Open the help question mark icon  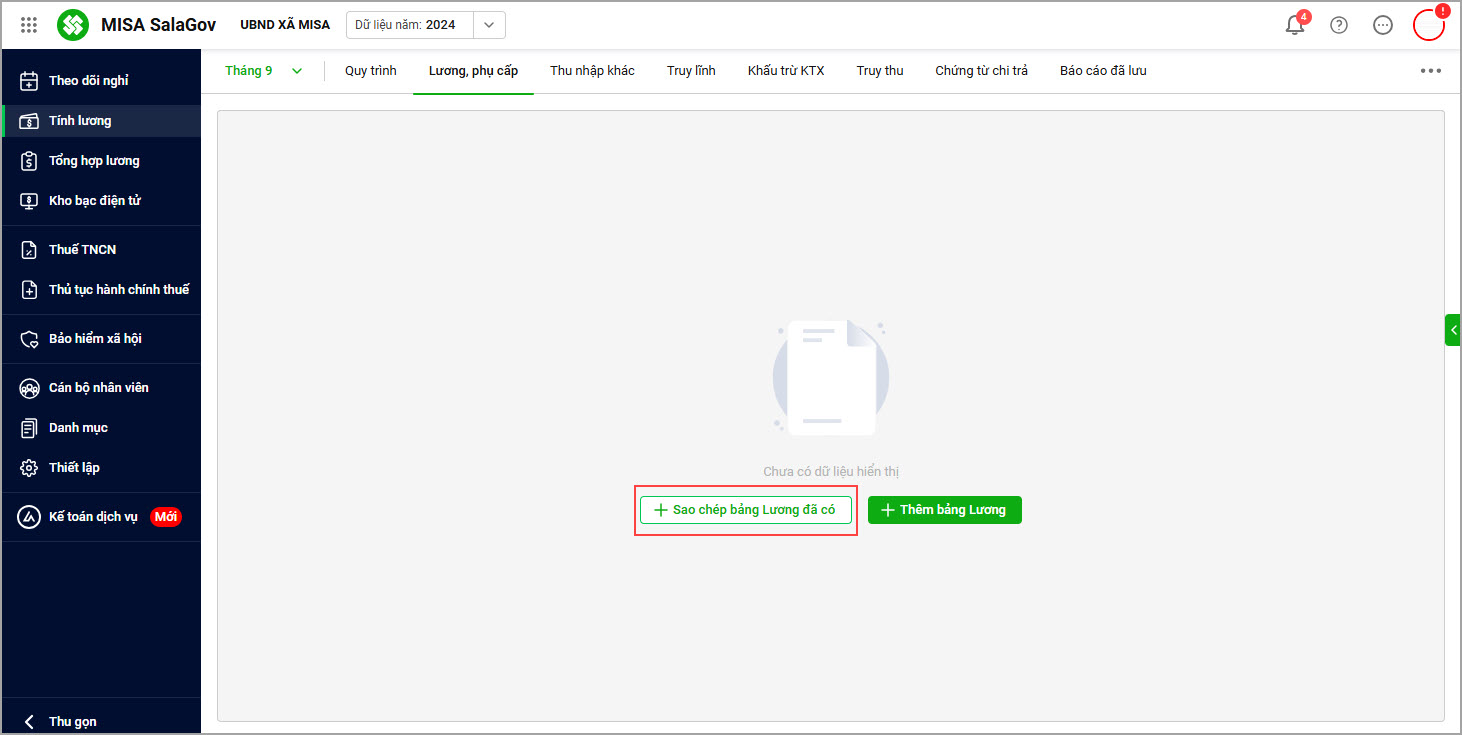tap(1339, 25)
